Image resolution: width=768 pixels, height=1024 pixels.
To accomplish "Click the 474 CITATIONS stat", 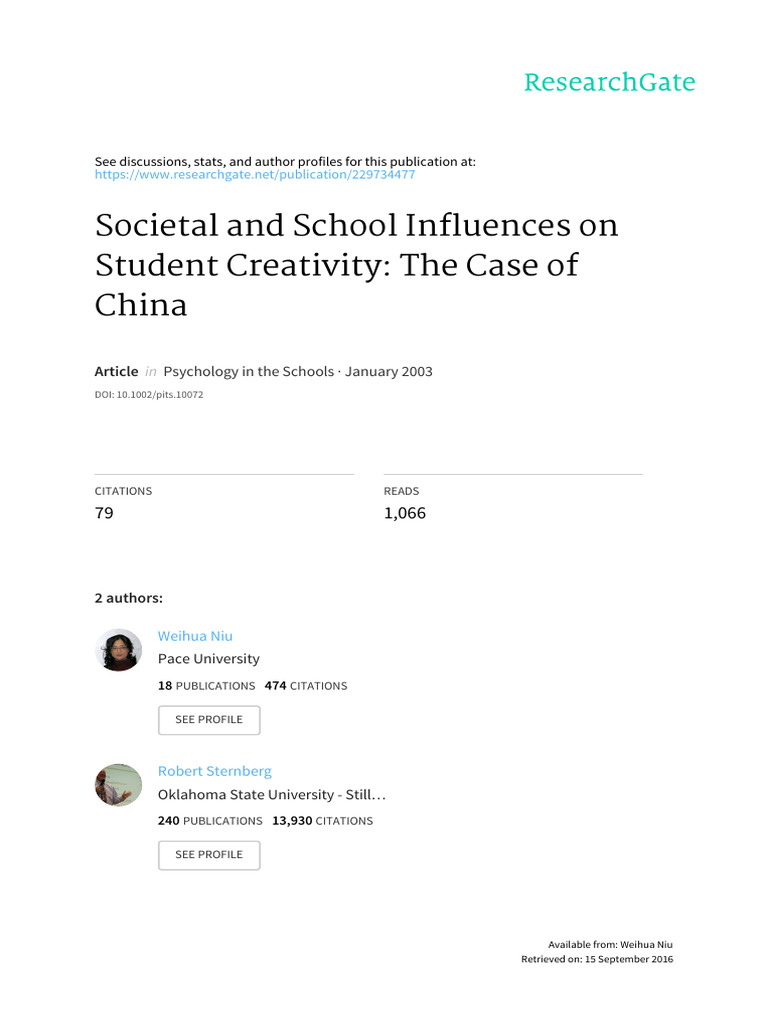I will [x=306, y=686].
